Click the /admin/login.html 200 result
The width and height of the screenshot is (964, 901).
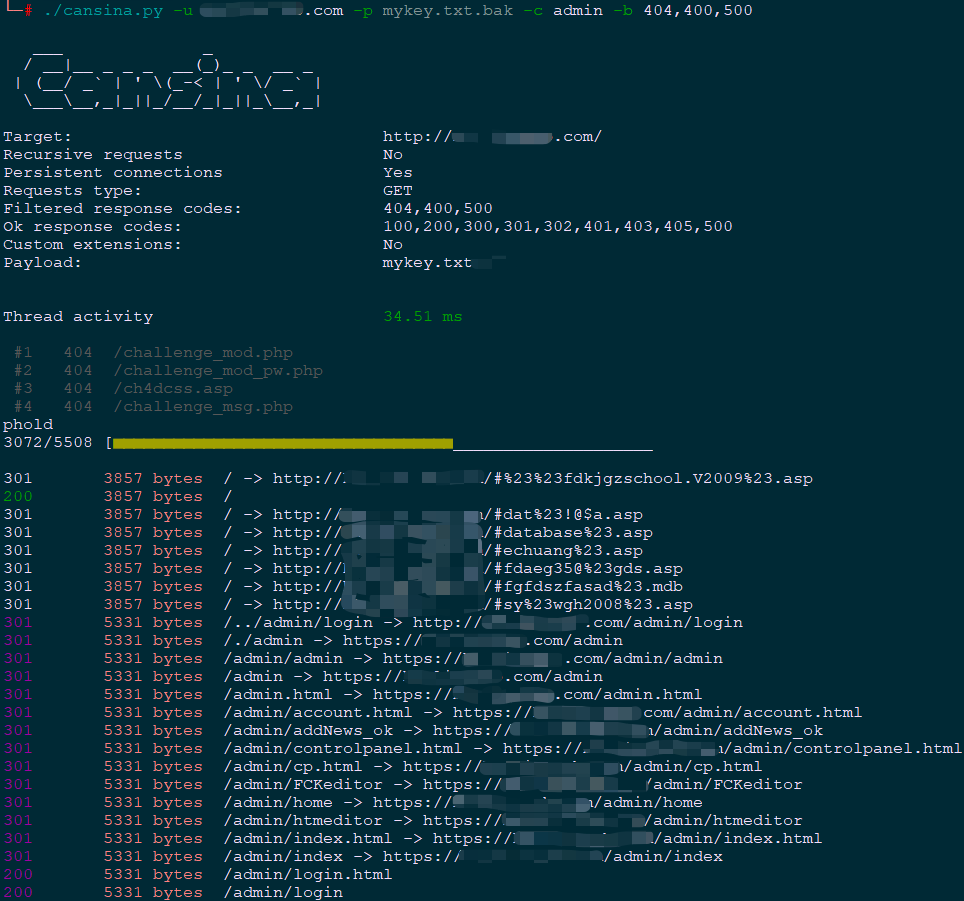[x=308, y=875]
